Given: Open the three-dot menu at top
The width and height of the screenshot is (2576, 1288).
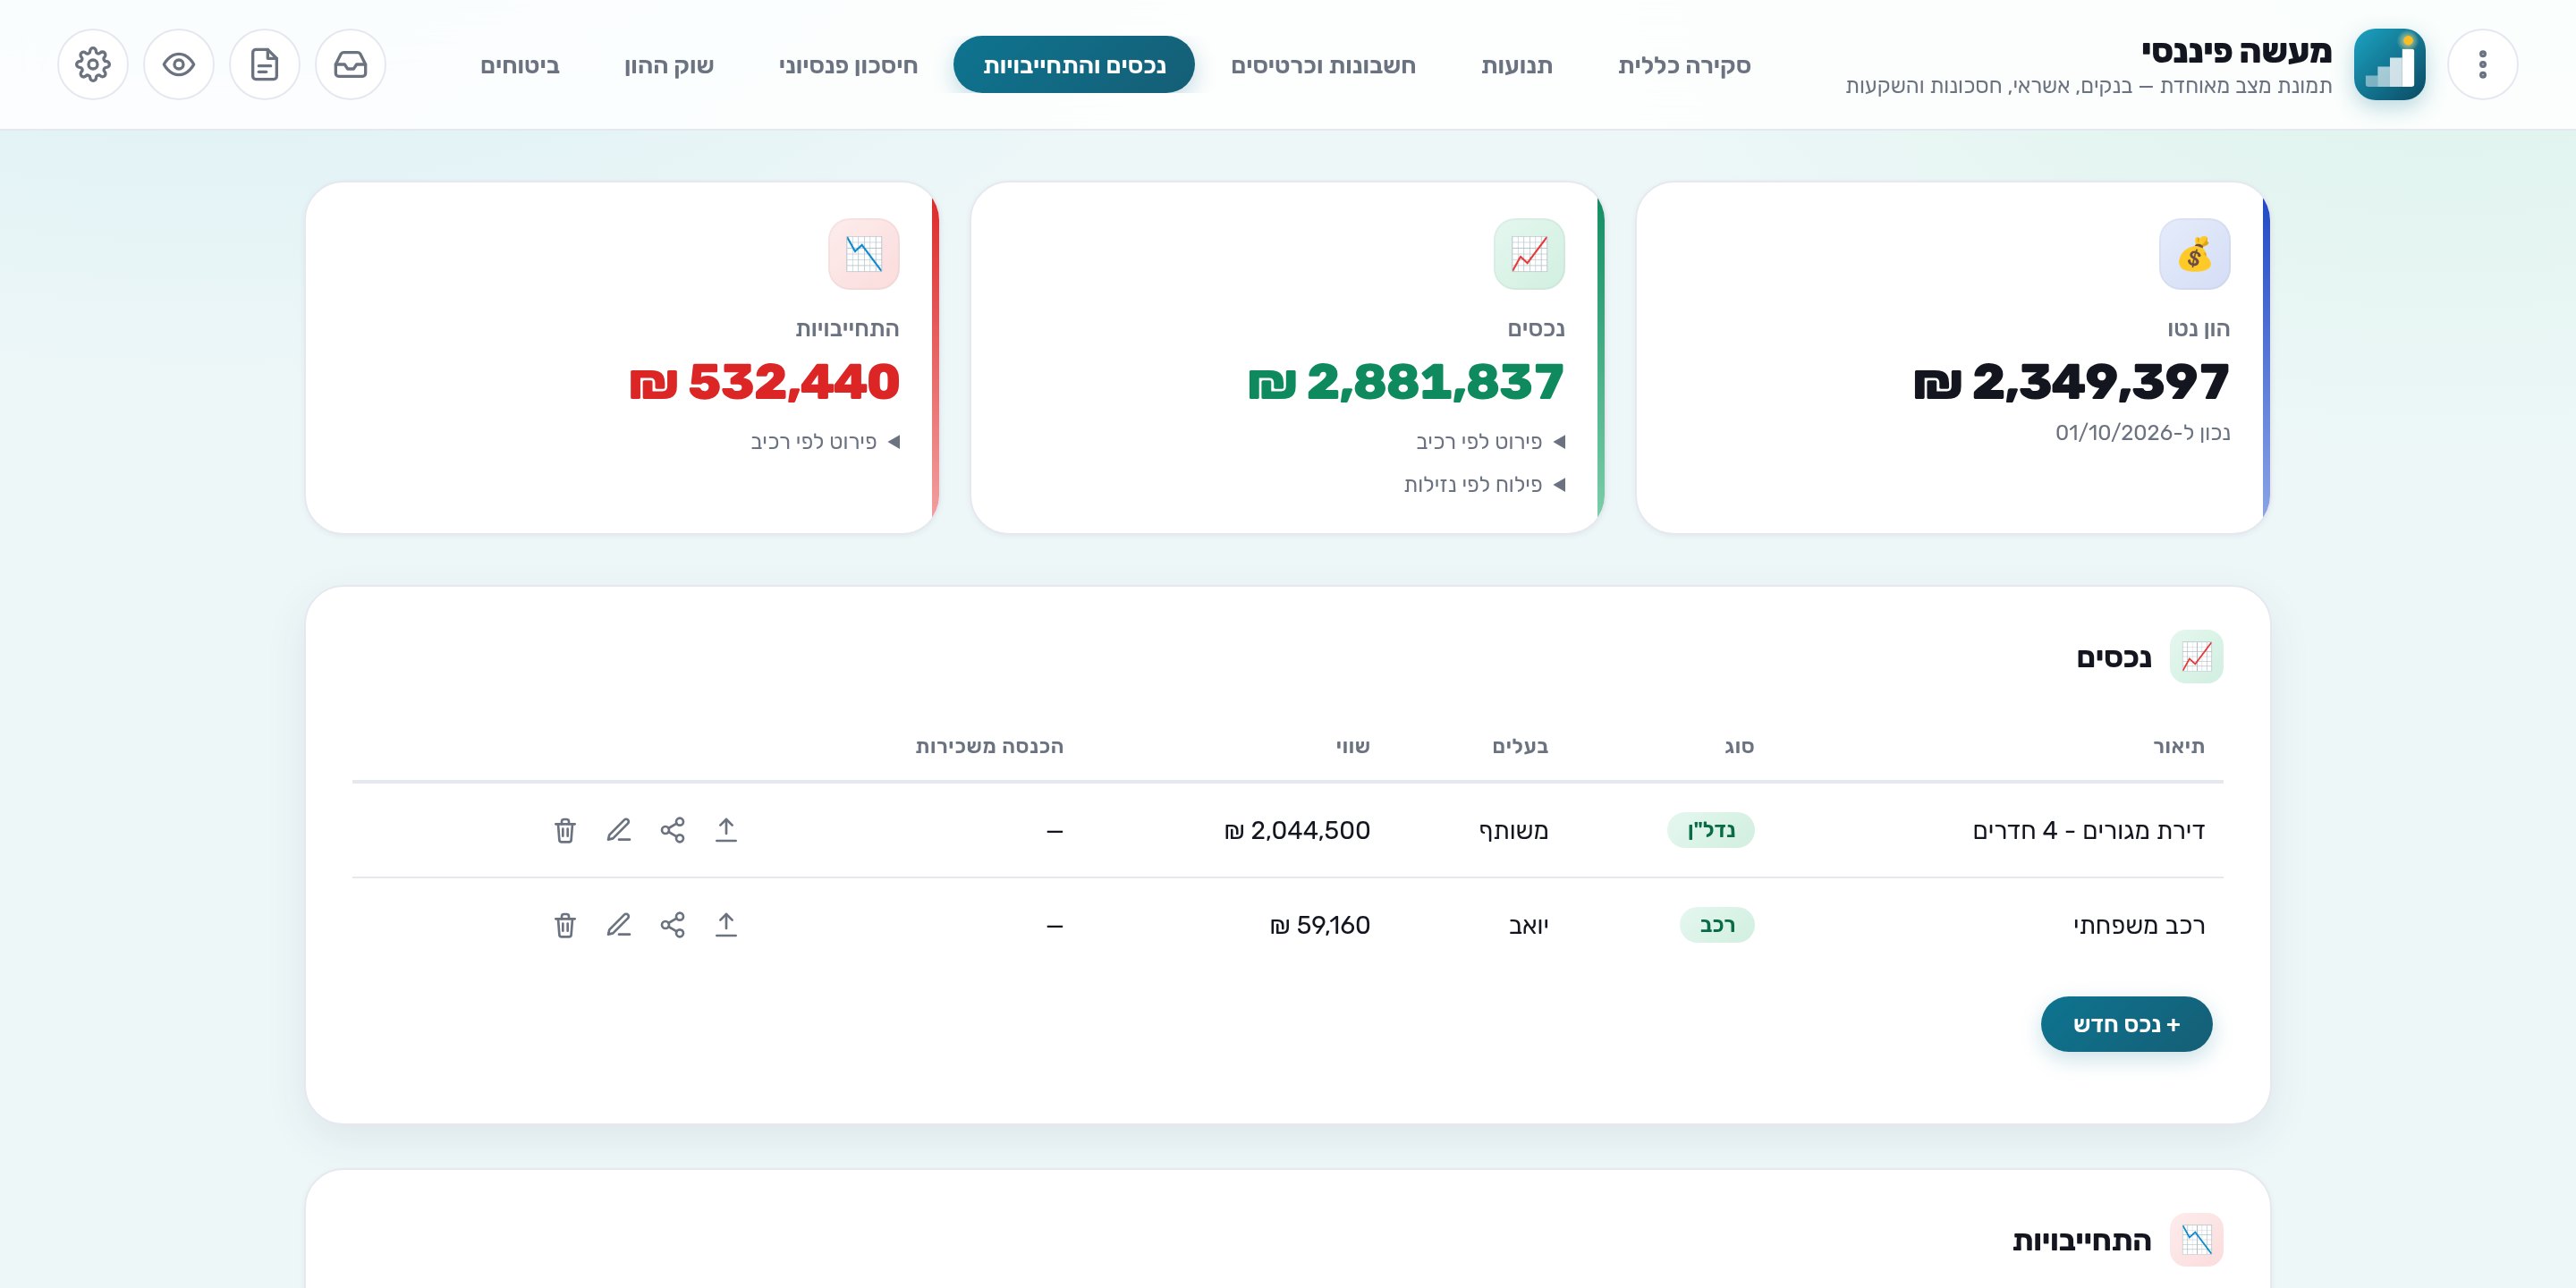Looking at the screenshot, I should pyautogui.click(x=2482, y=65).
